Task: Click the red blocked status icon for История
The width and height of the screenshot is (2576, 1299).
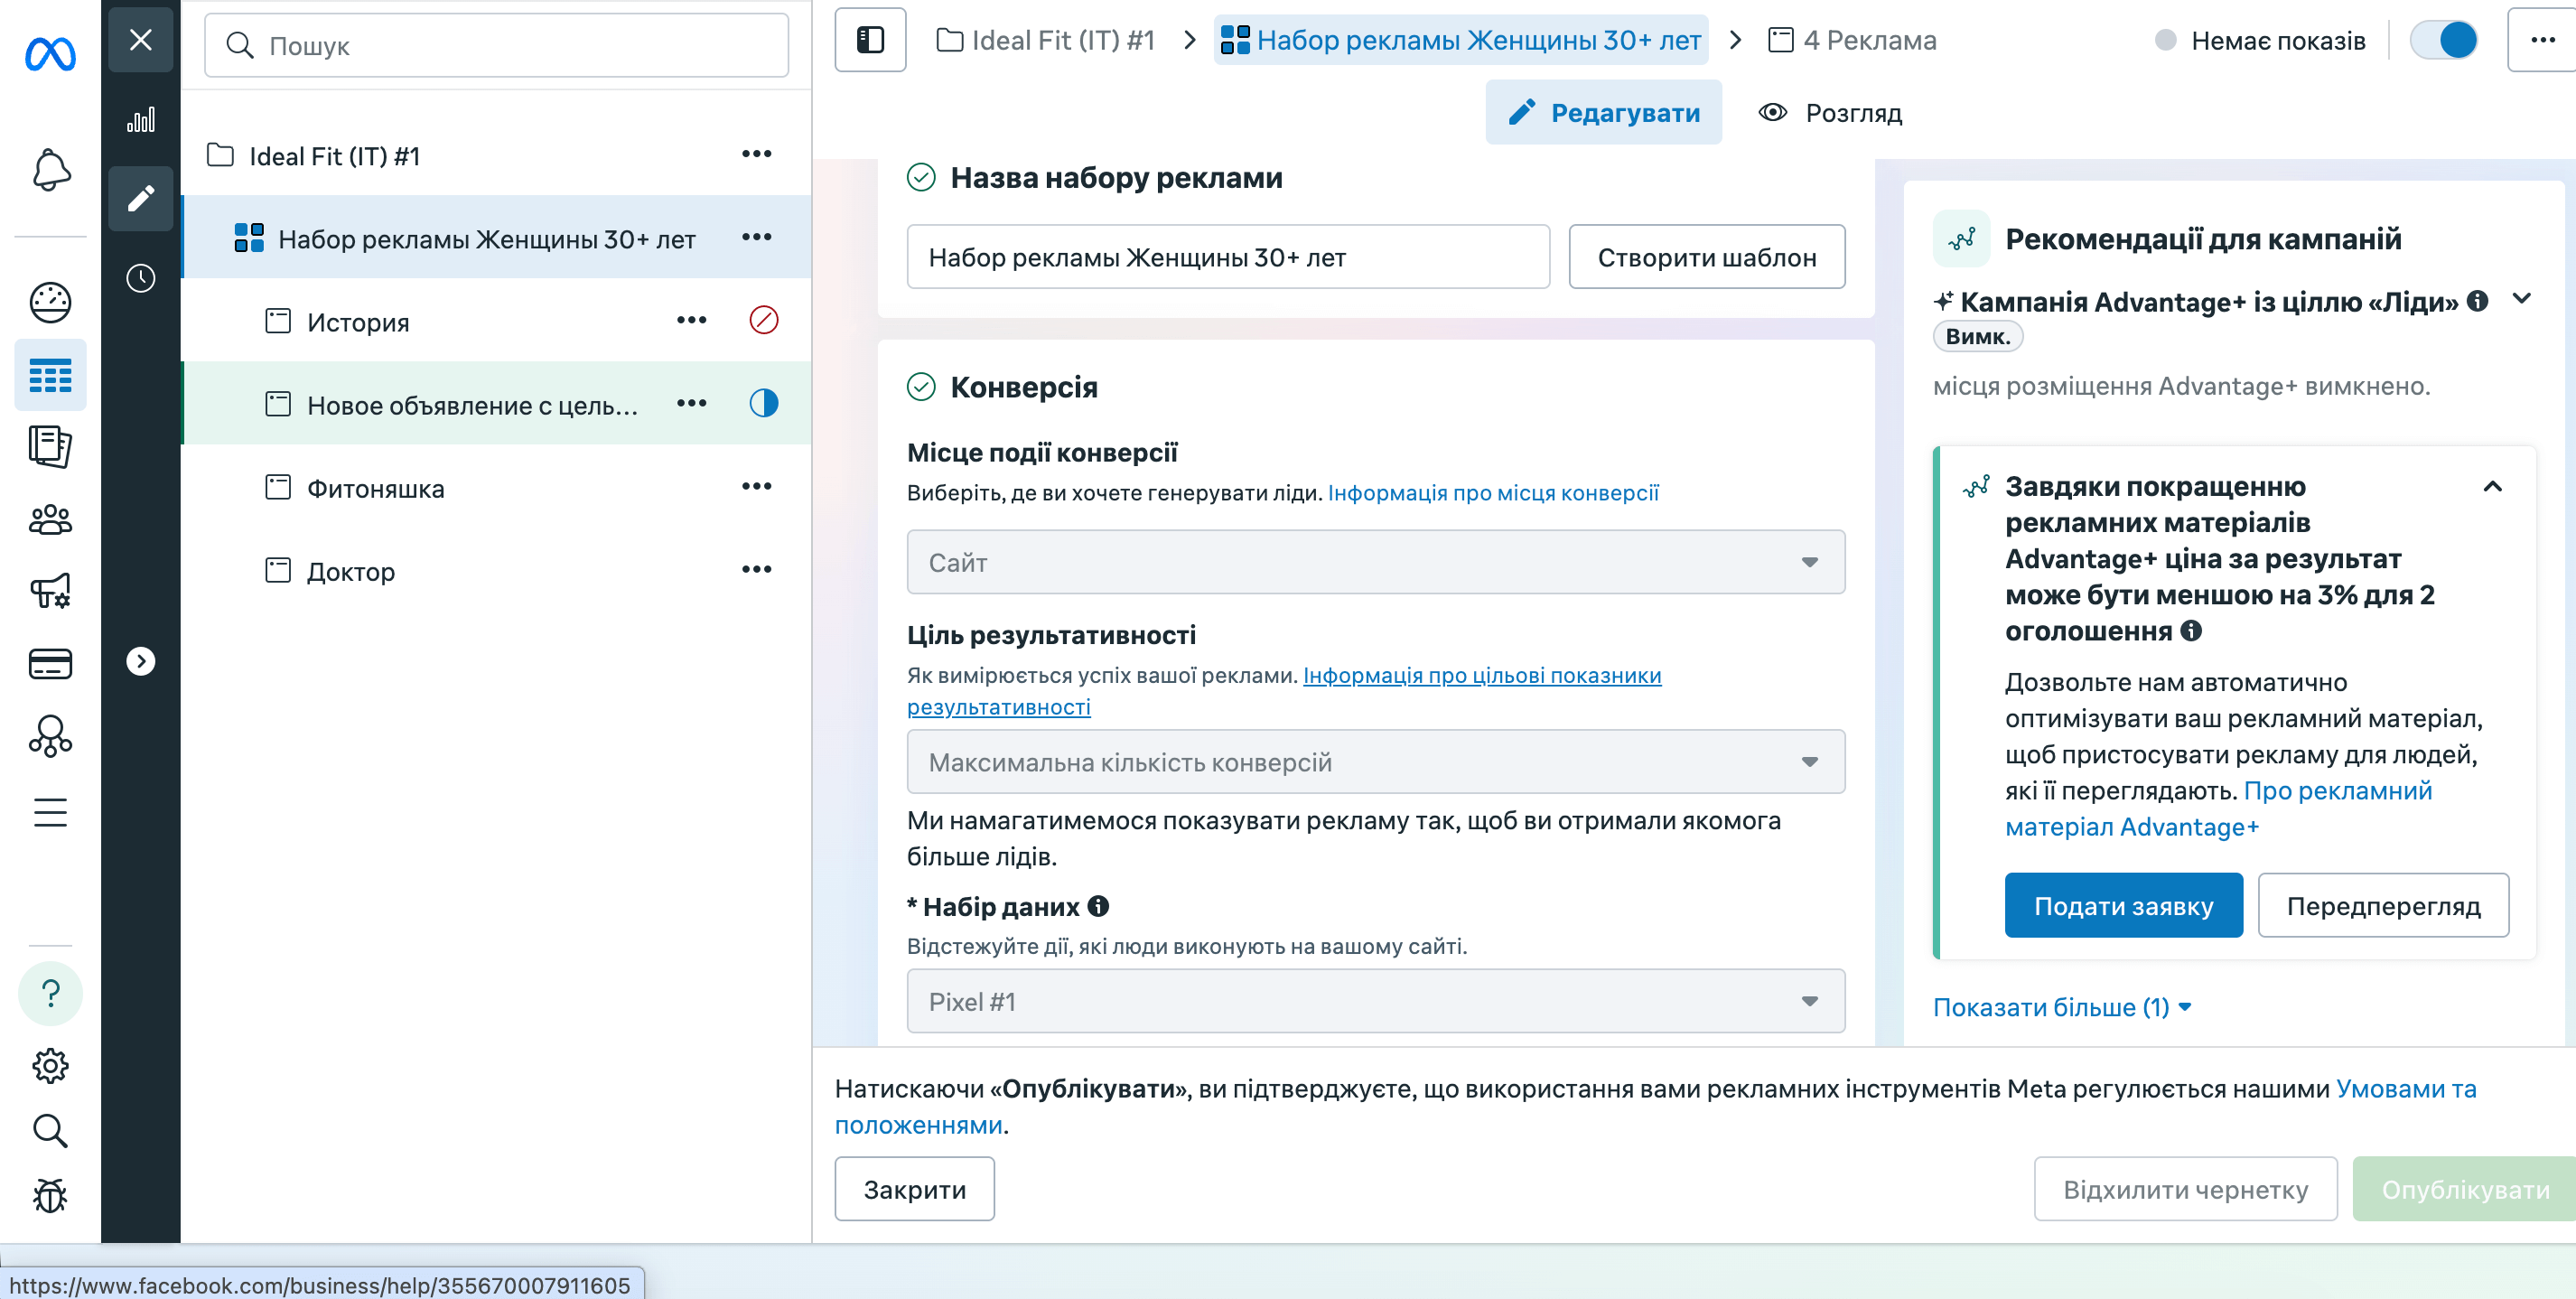Action: coord(763,320)
